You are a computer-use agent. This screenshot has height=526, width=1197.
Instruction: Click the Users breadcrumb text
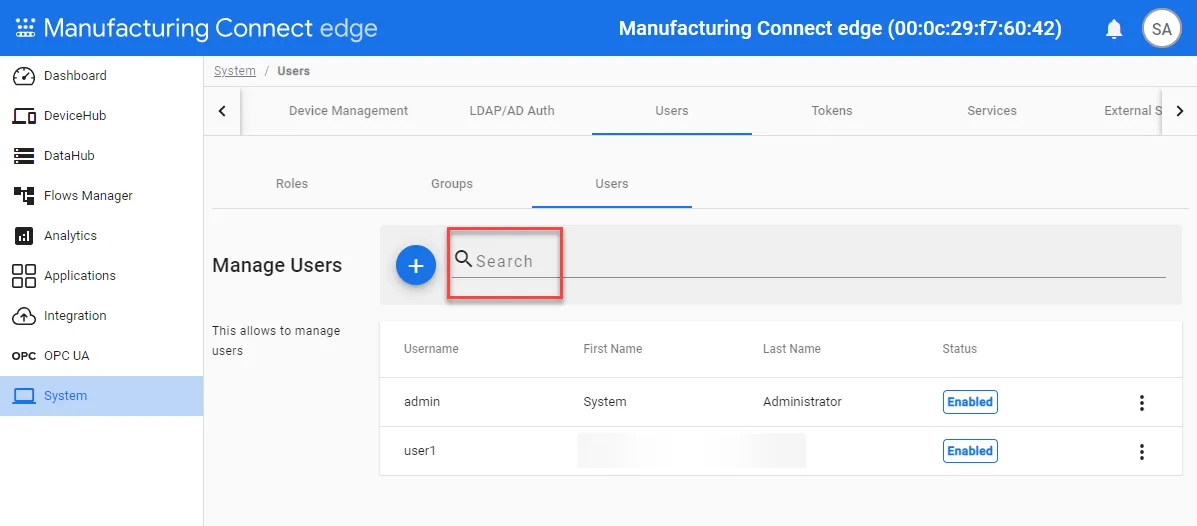293,71
